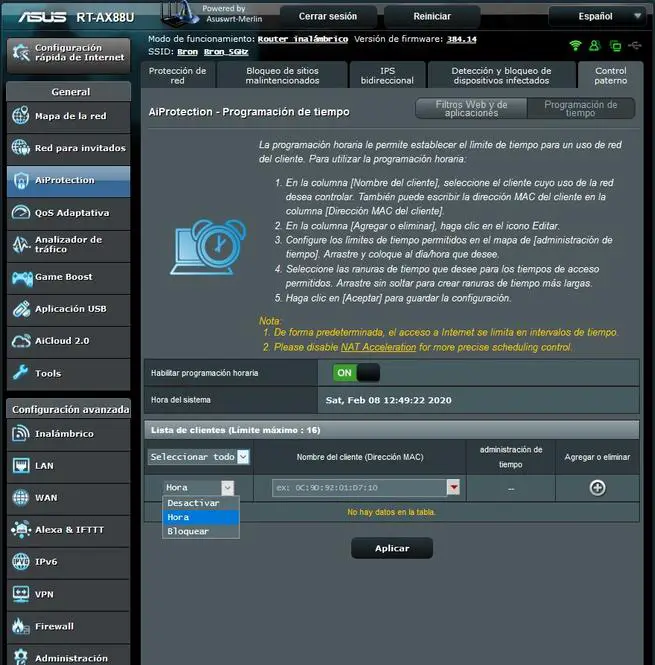Click the WiFi signal status icon
Screen dimensions: 655x665
click(x=575, y=45)
